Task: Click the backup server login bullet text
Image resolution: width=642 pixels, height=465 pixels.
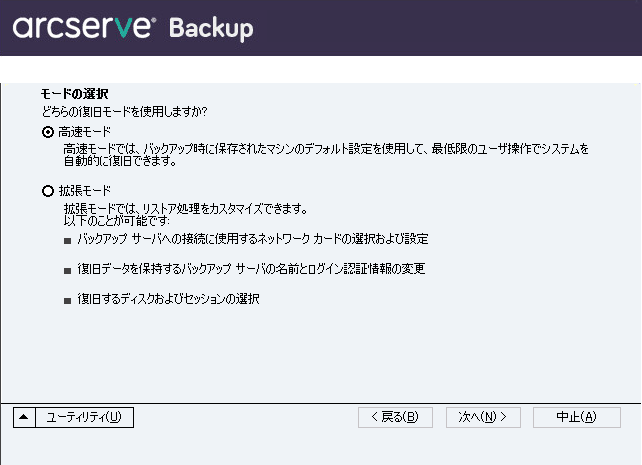Action: tap(251, 269)
